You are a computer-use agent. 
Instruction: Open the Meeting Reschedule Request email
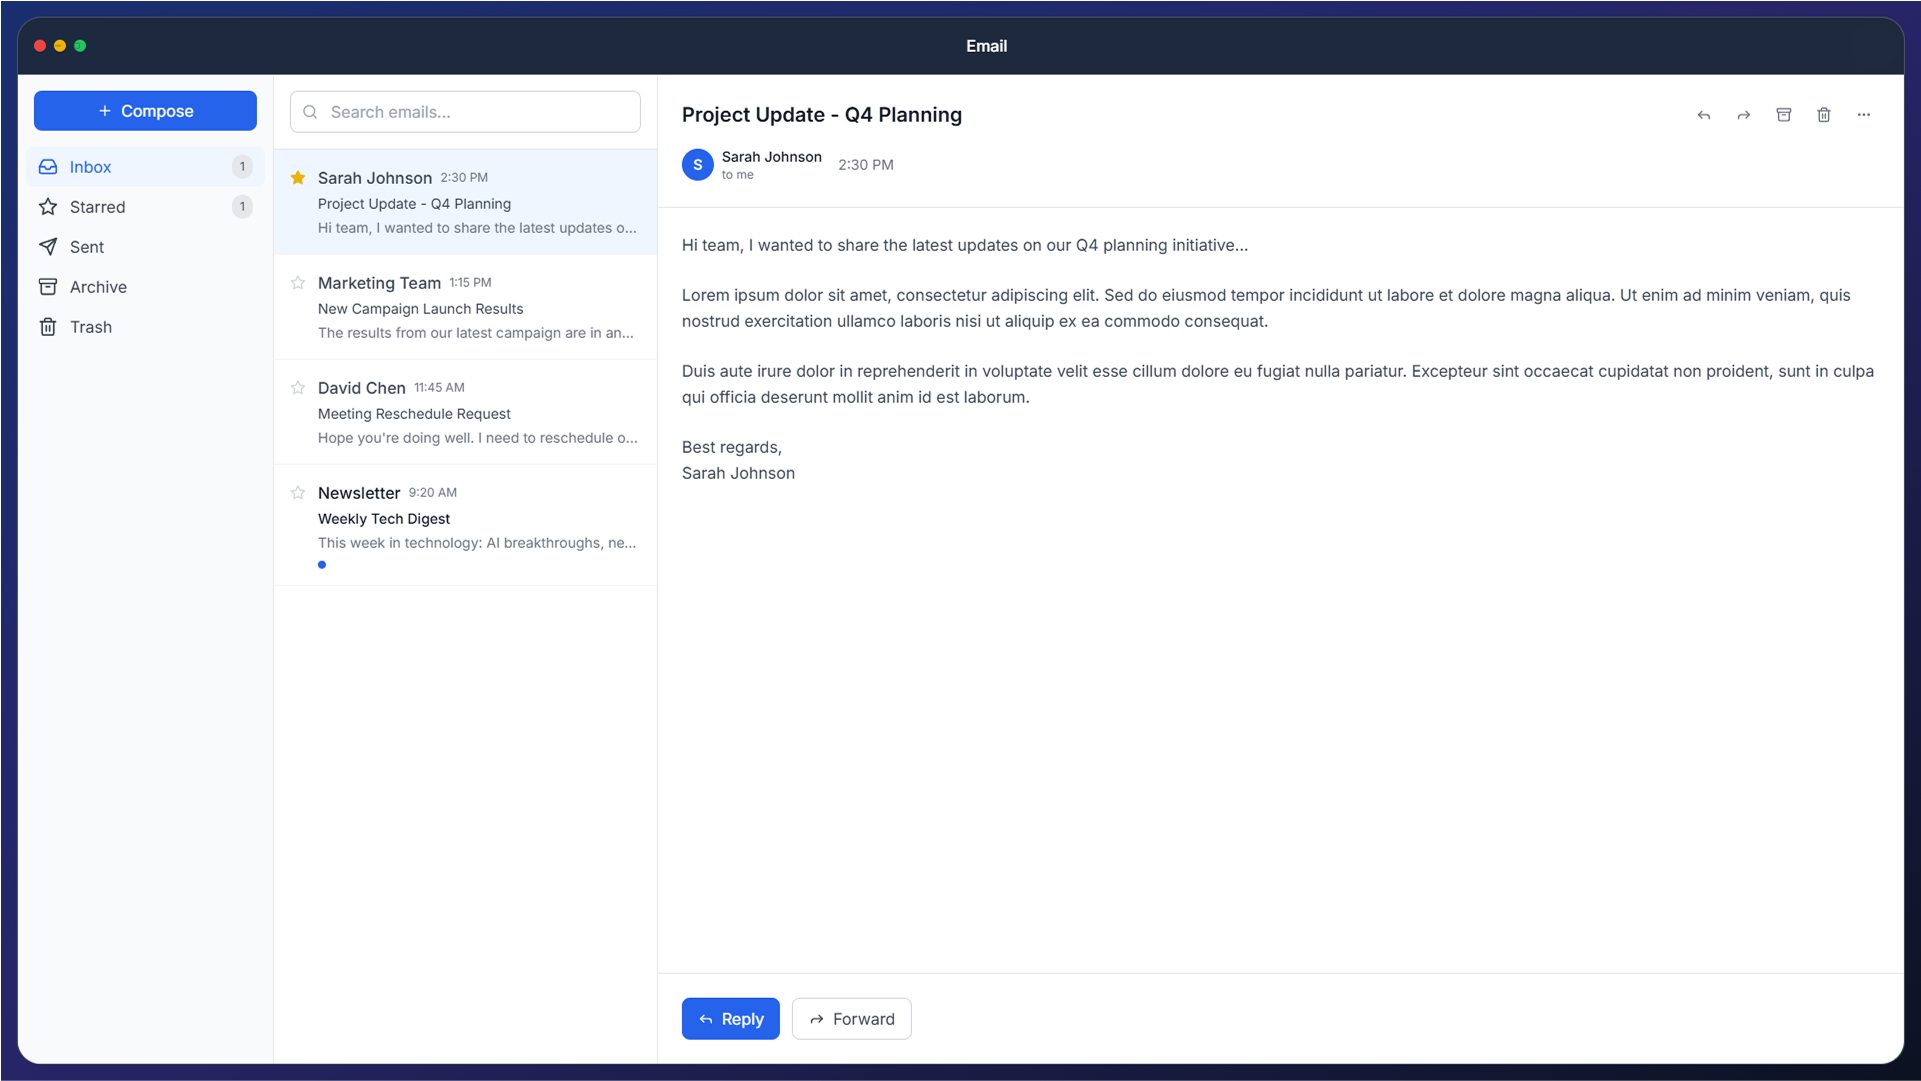pyautogui.click(x=465, y=412)
